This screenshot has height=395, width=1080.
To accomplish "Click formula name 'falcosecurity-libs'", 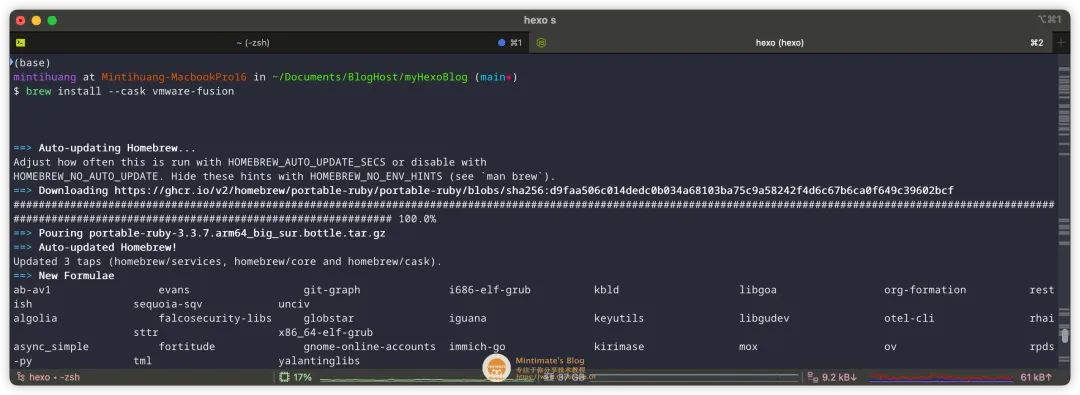I will tap(215, 318).
